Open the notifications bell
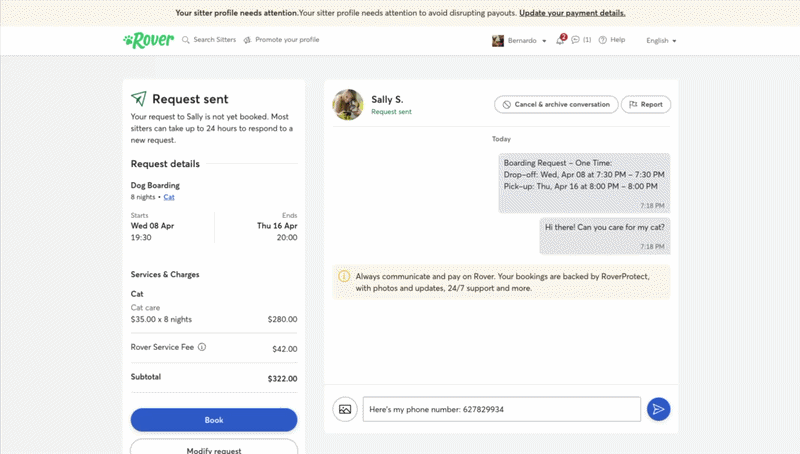Viewport: 800px width, 454px height. pyautogui.click(x=560, y=40)
